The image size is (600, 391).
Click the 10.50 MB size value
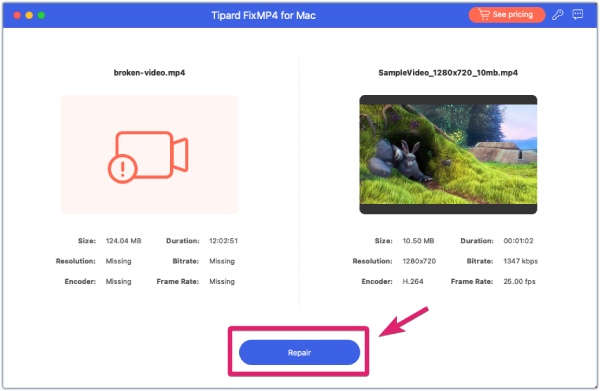pos(418,241)
